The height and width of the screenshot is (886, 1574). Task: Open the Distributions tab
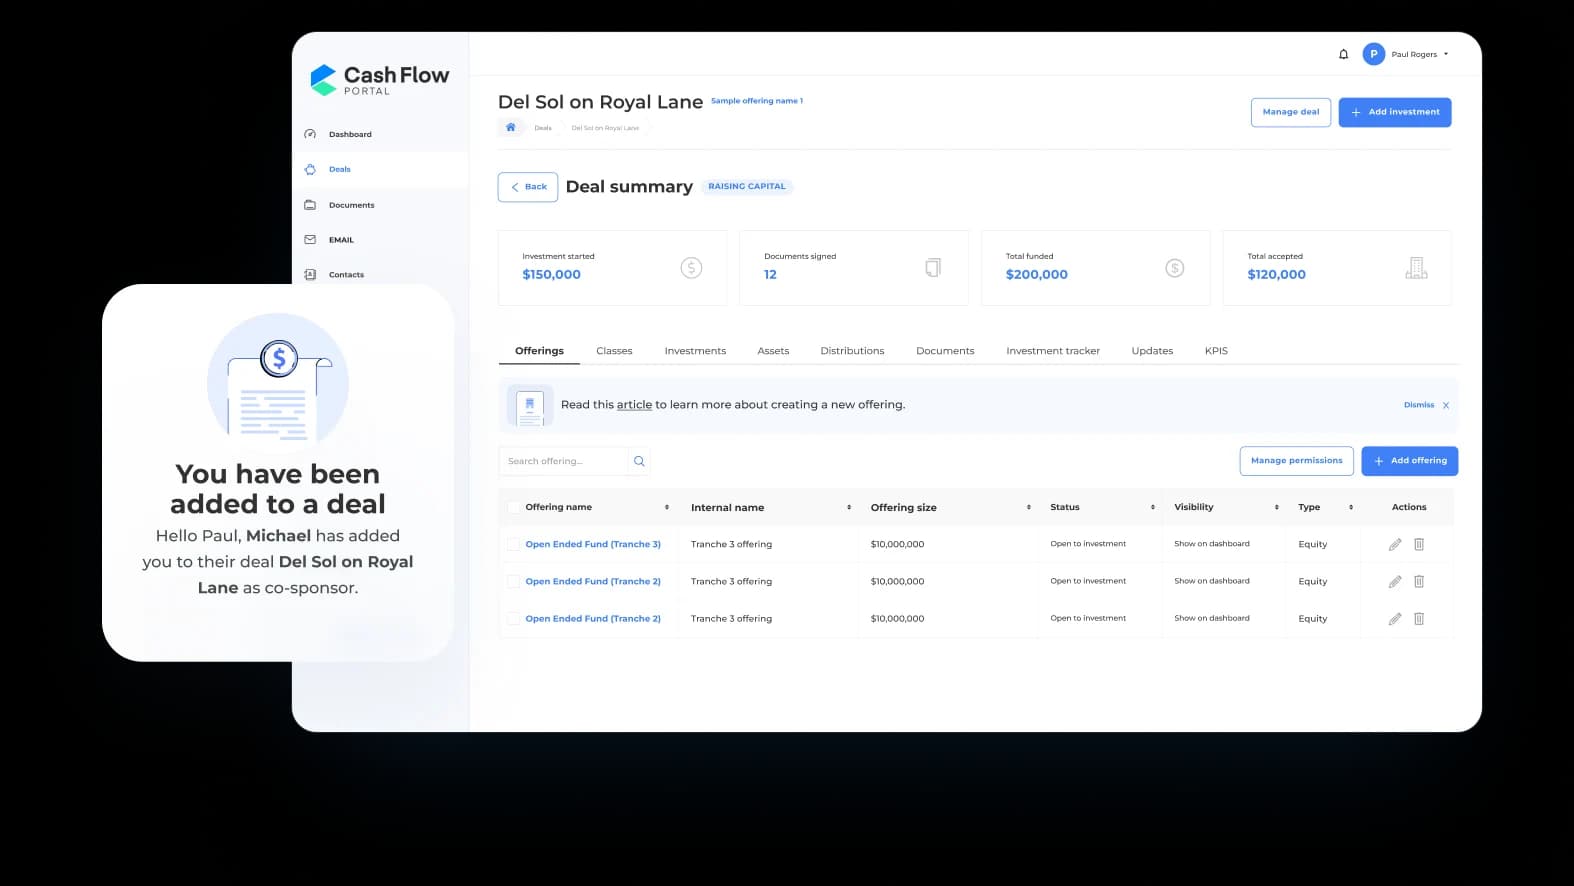click(x=852, y=351)
